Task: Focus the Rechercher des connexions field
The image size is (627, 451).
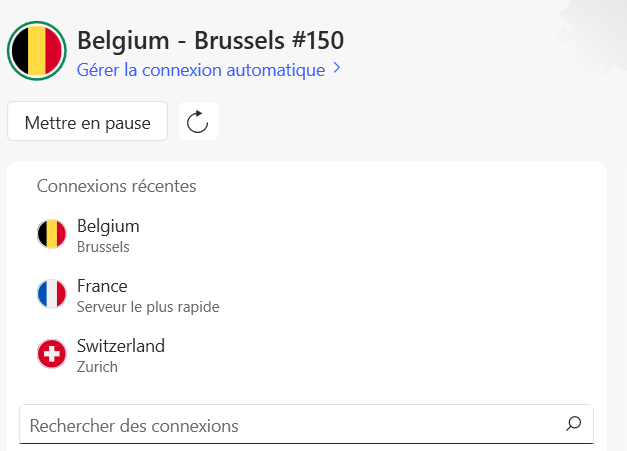Action: 290,425
